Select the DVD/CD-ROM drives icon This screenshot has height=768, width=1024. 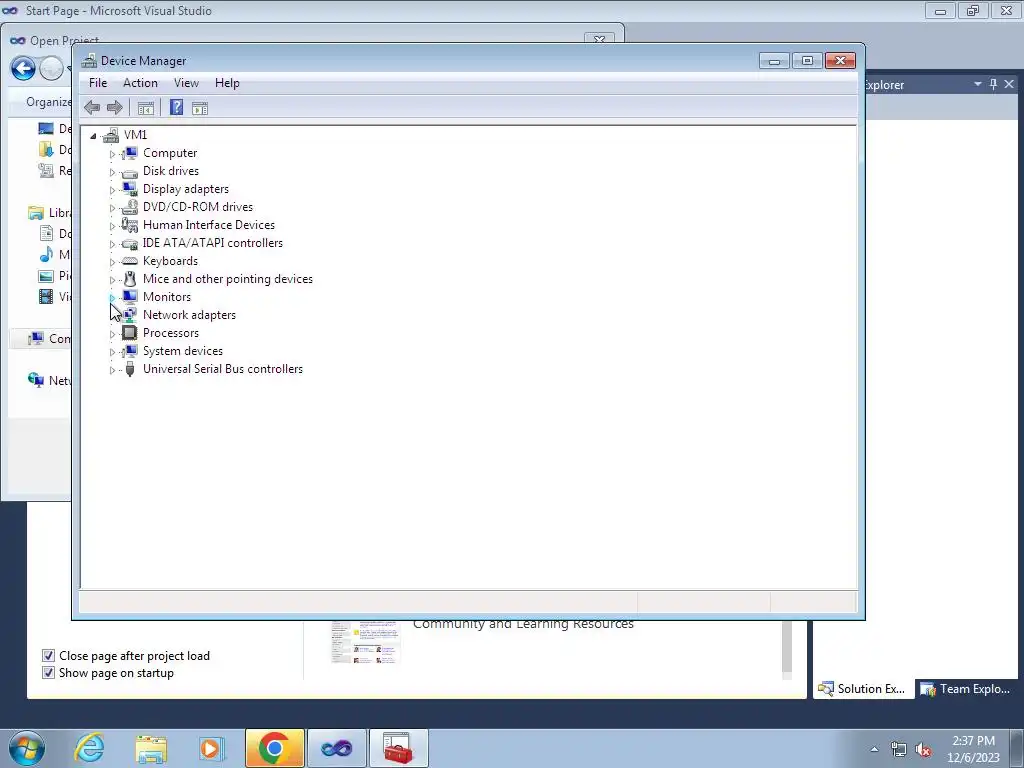click(130, 207)
